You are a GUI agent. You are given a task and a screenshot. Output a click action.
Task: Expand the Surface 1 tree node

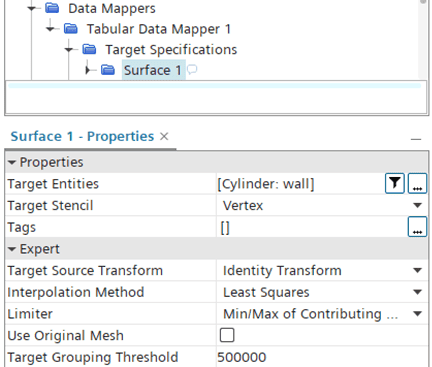[88, 70]
